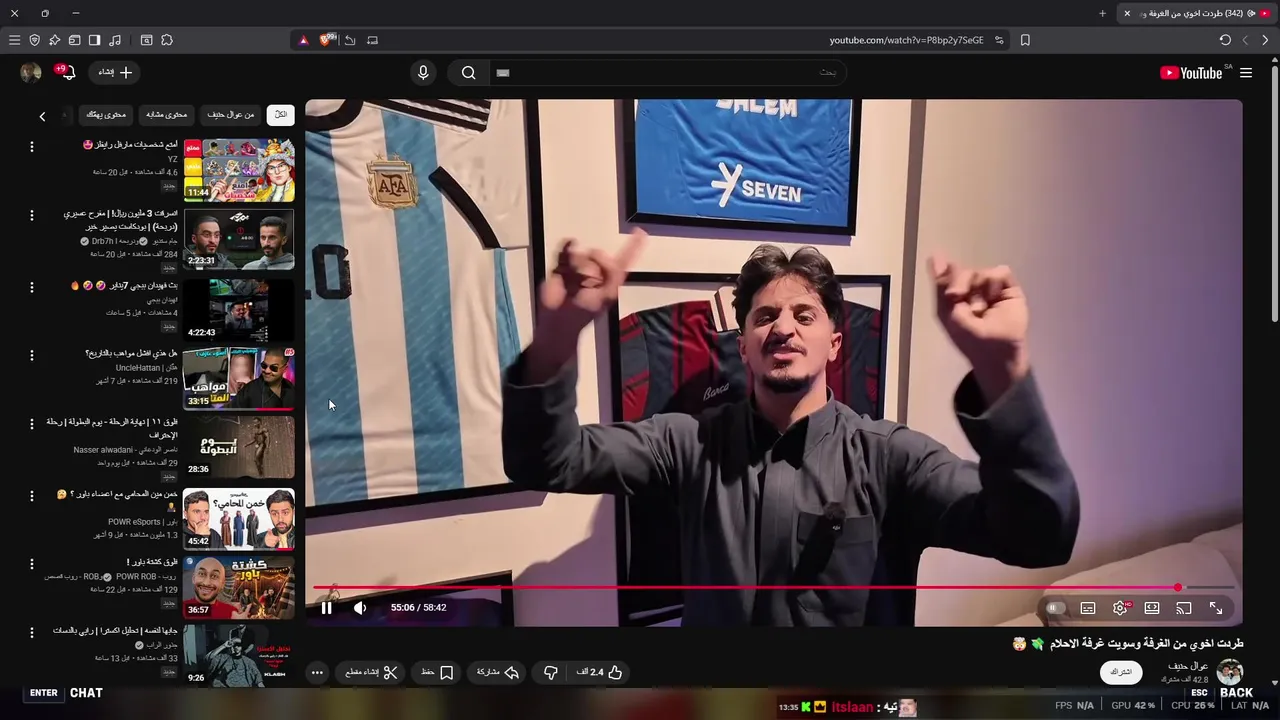Open the account profile avatar

pos(30,72)
